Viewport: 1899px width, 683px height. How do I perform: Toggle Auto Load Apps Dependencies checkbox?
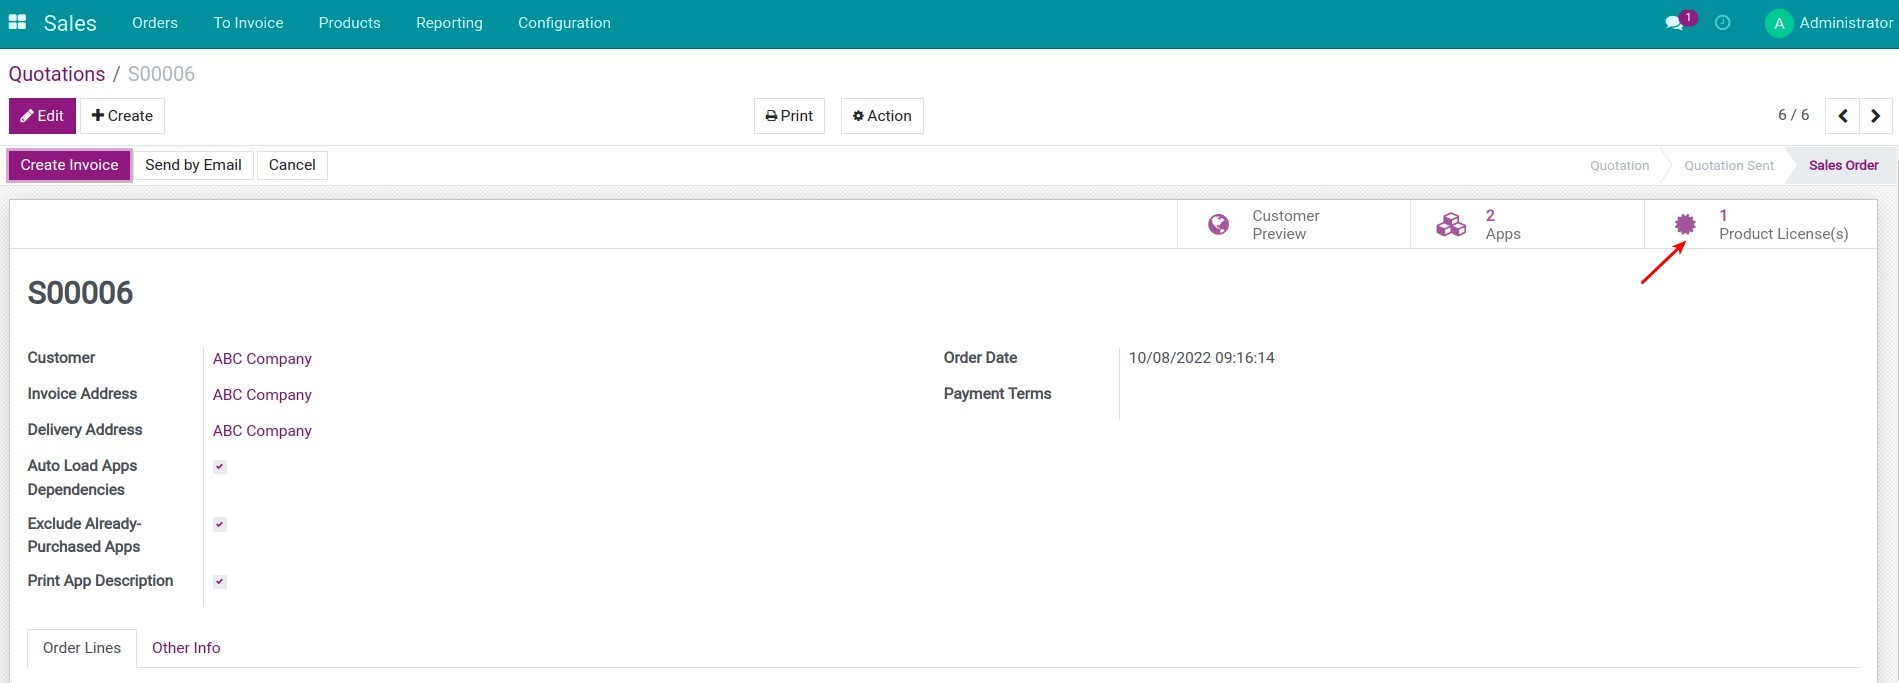(x=220, y=467)
